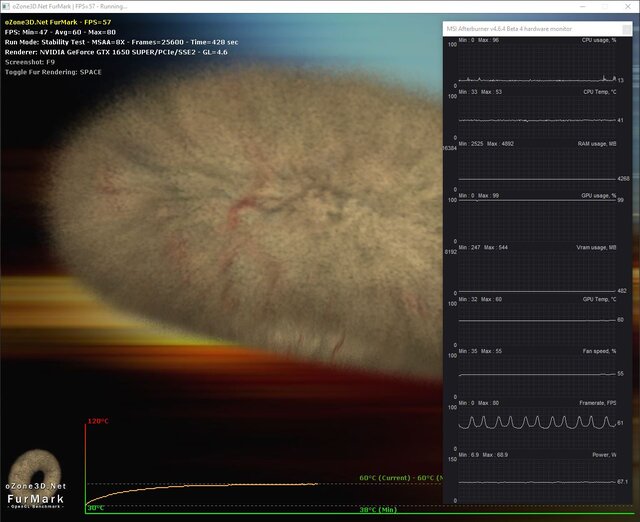
Task: Close the FurMark window
Action: point(627,6)
